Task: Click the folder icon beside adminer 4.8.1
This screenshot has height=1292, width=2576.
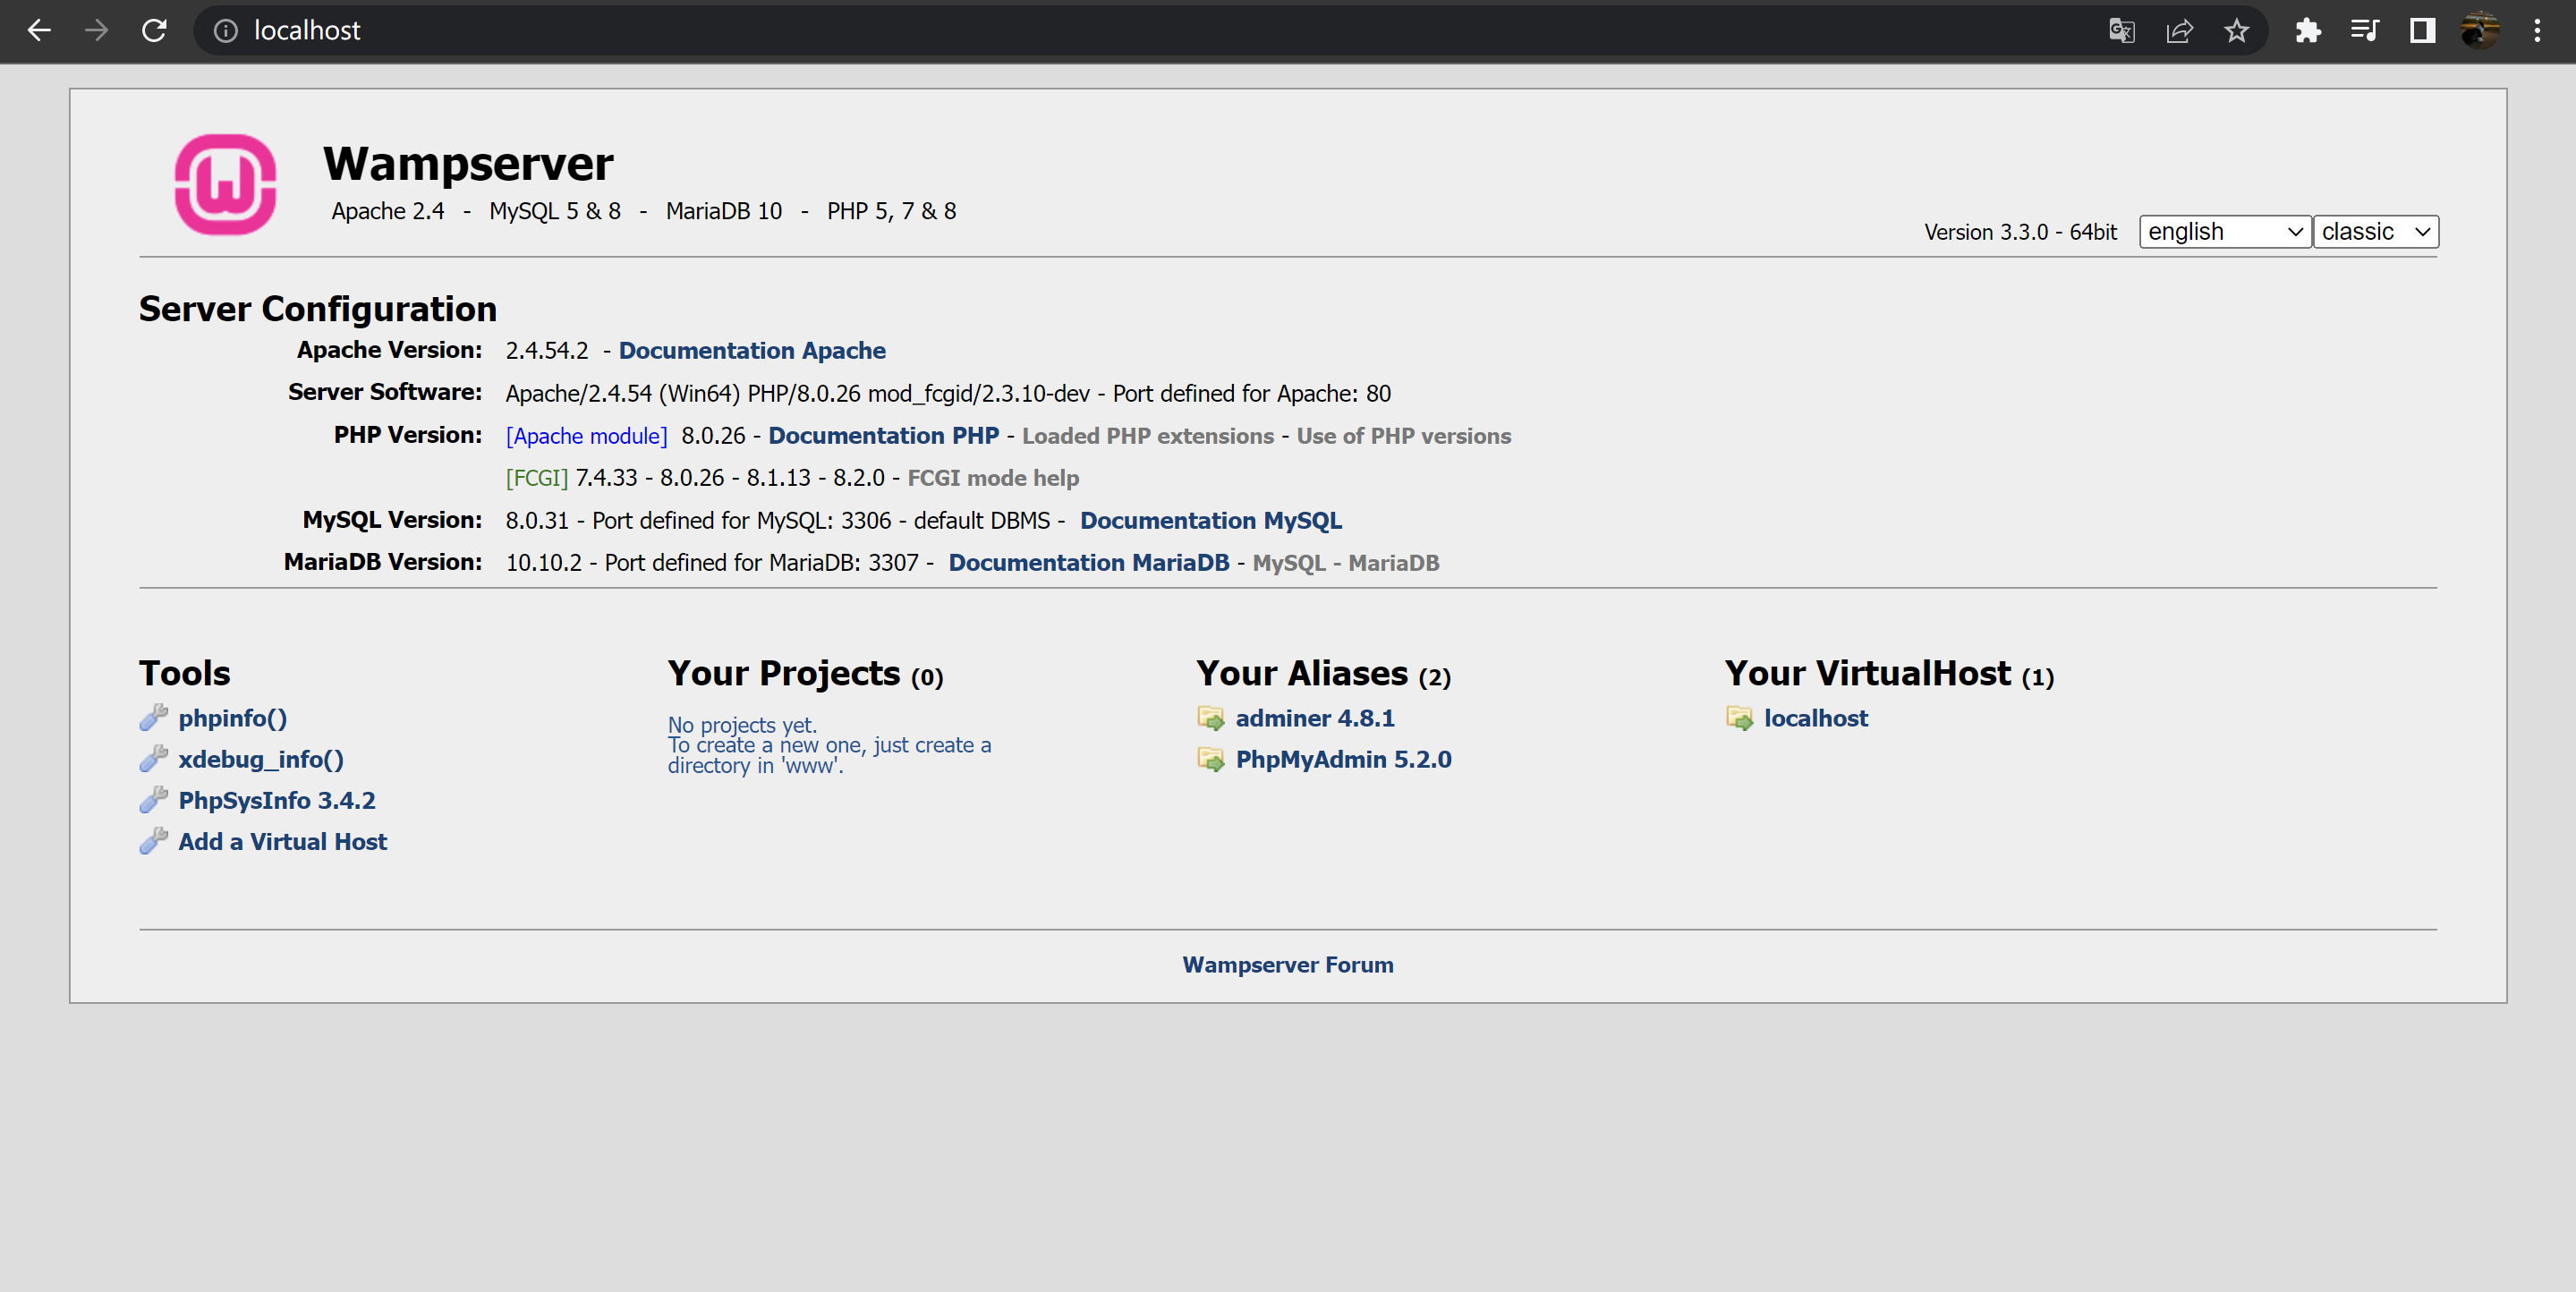Action: tap(1211, 718)
